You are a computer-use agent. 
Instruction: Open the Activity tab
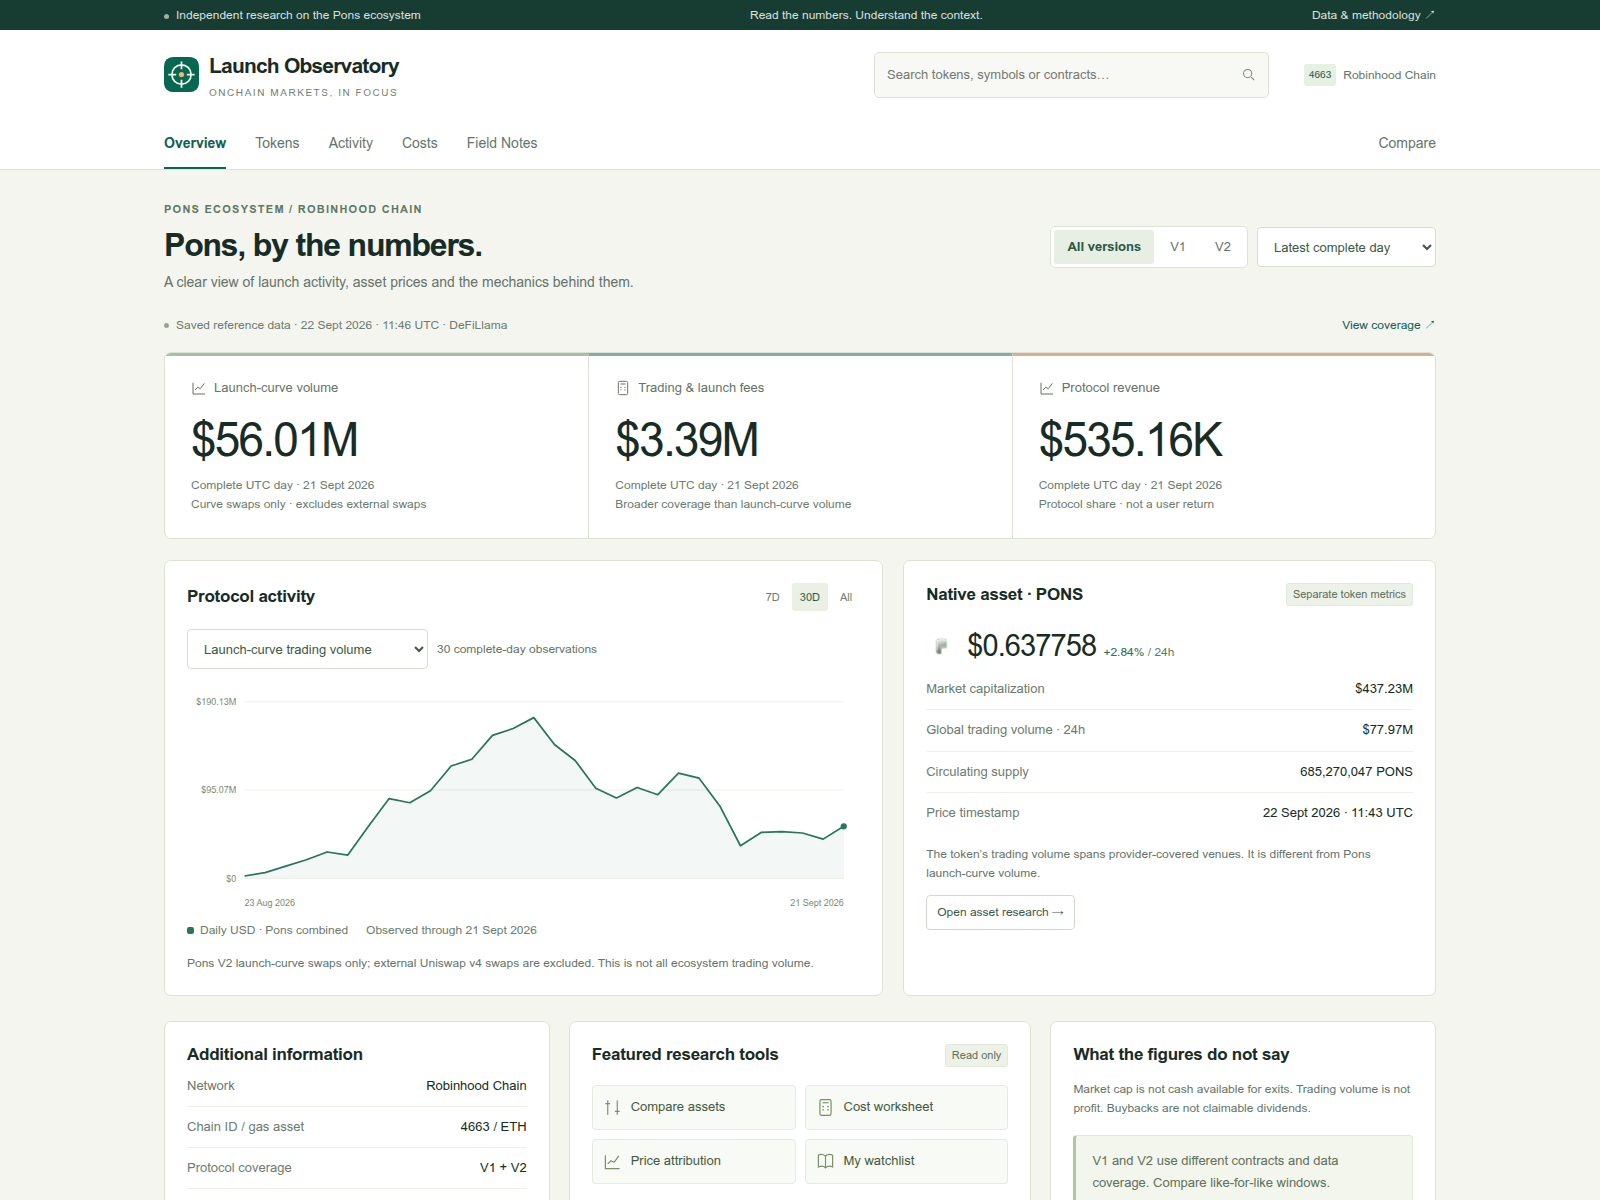pos(351,143)
